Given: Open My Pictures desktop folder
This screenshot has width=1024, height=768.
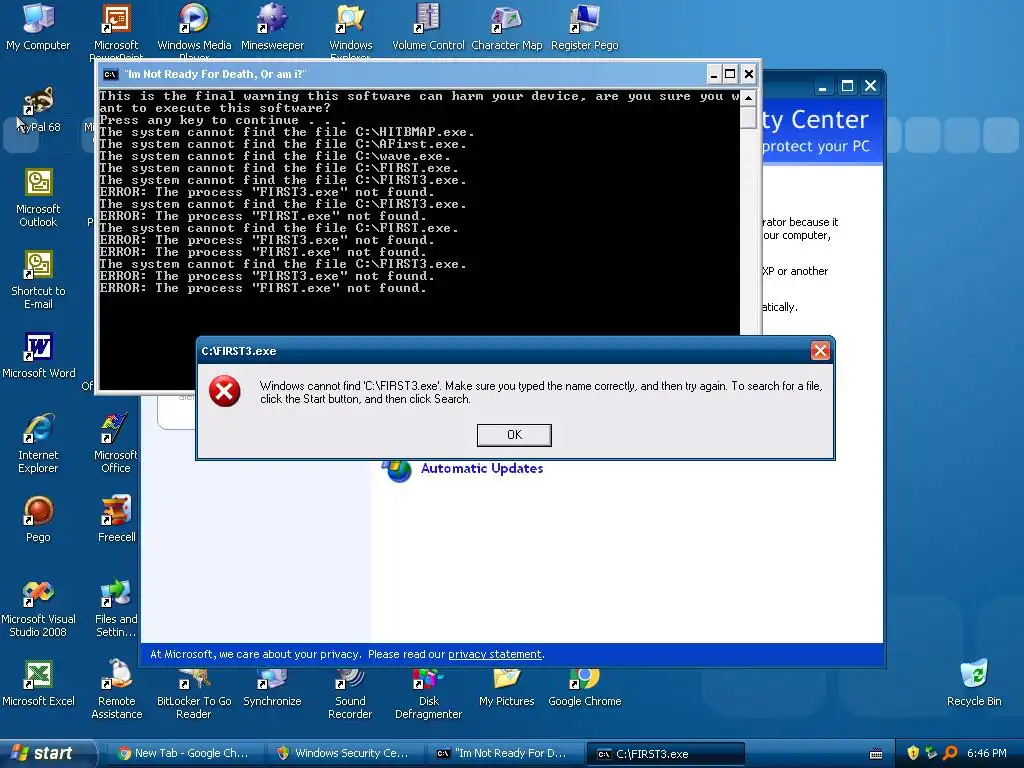Looking at the screenshot, I should [x=507, y=688].
